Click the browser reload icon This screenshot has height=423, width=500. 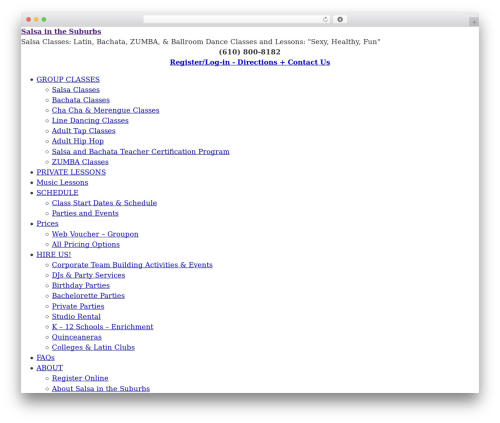[325, 20]
